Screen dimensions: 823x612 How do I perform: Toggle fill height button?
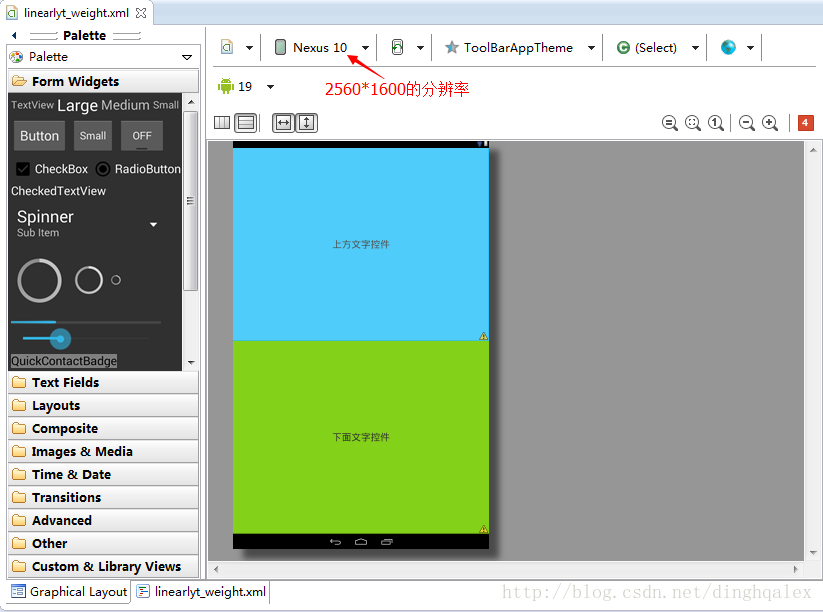[x=307, y=123]
